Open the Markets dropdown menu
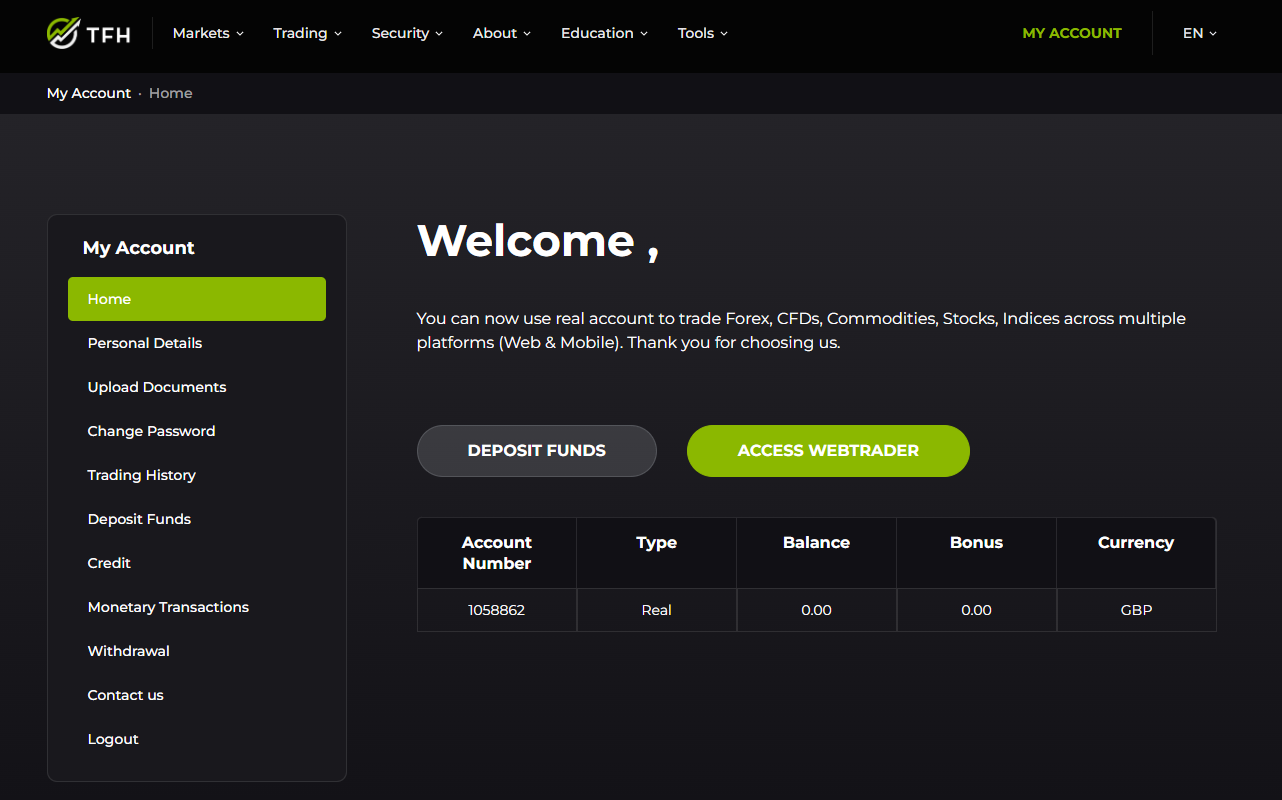1282x800 pixels. coord(208,33)
